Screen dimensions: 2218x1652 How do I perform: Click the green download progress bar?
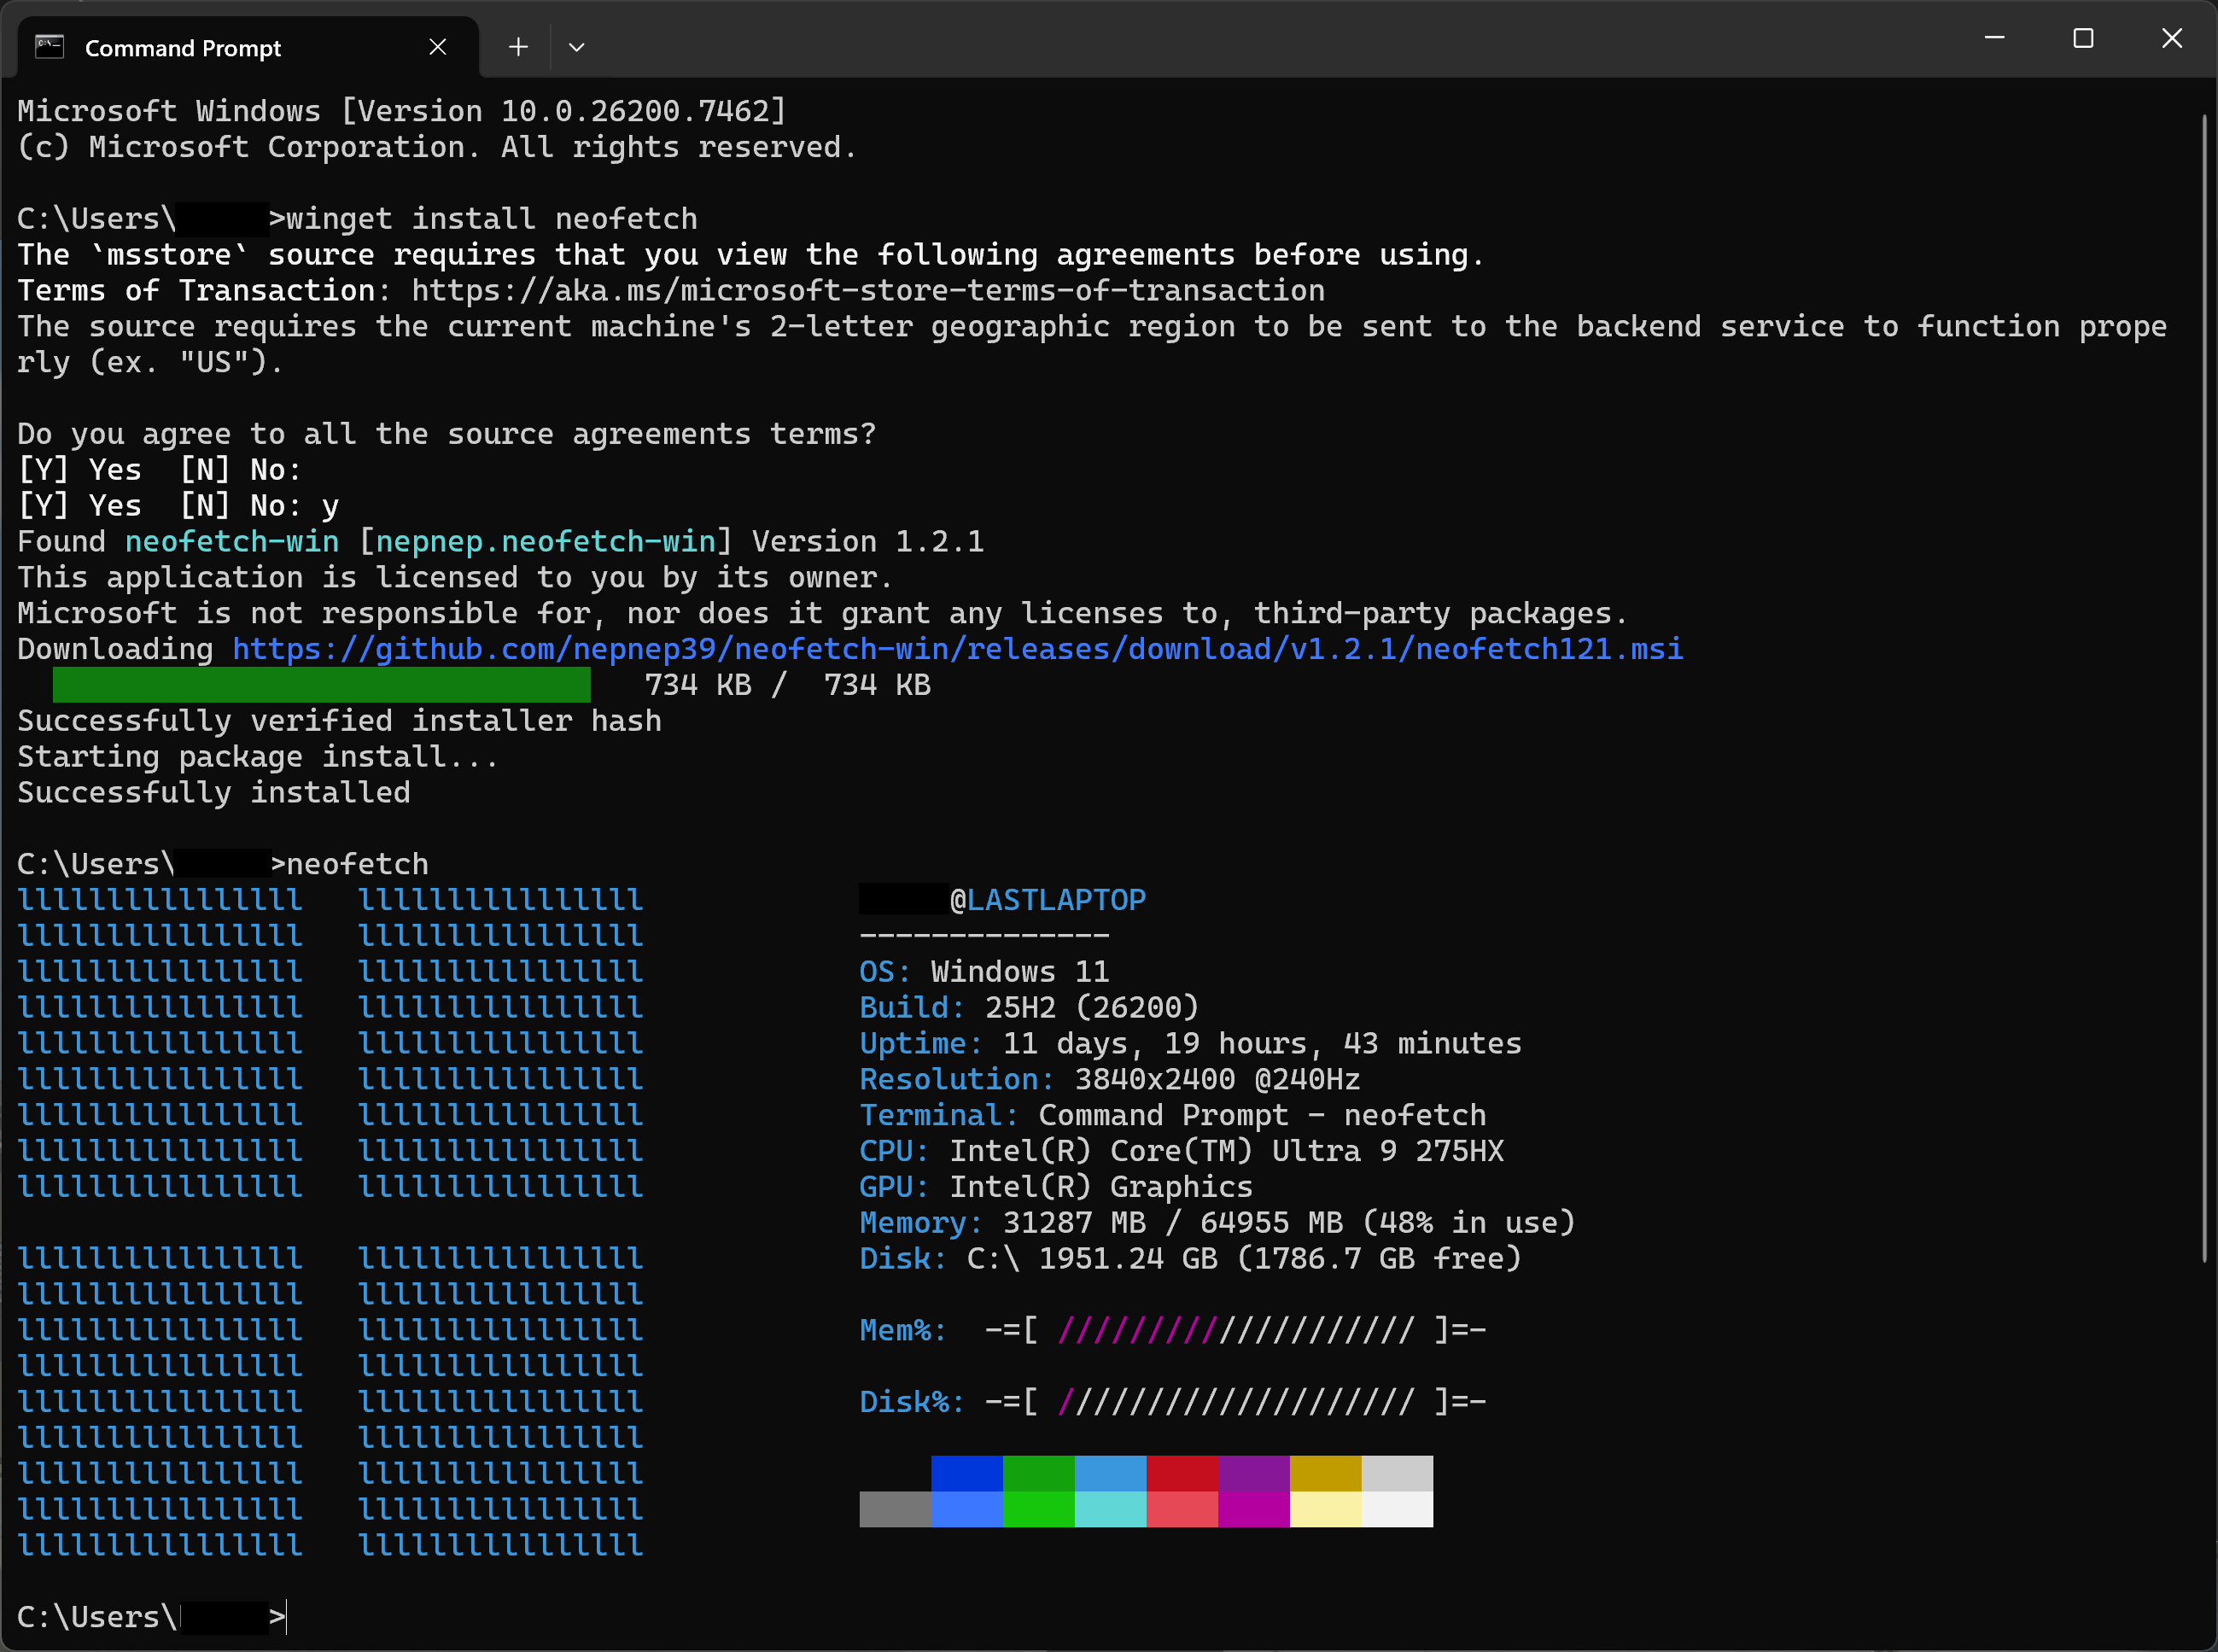[x=321, y=685]
